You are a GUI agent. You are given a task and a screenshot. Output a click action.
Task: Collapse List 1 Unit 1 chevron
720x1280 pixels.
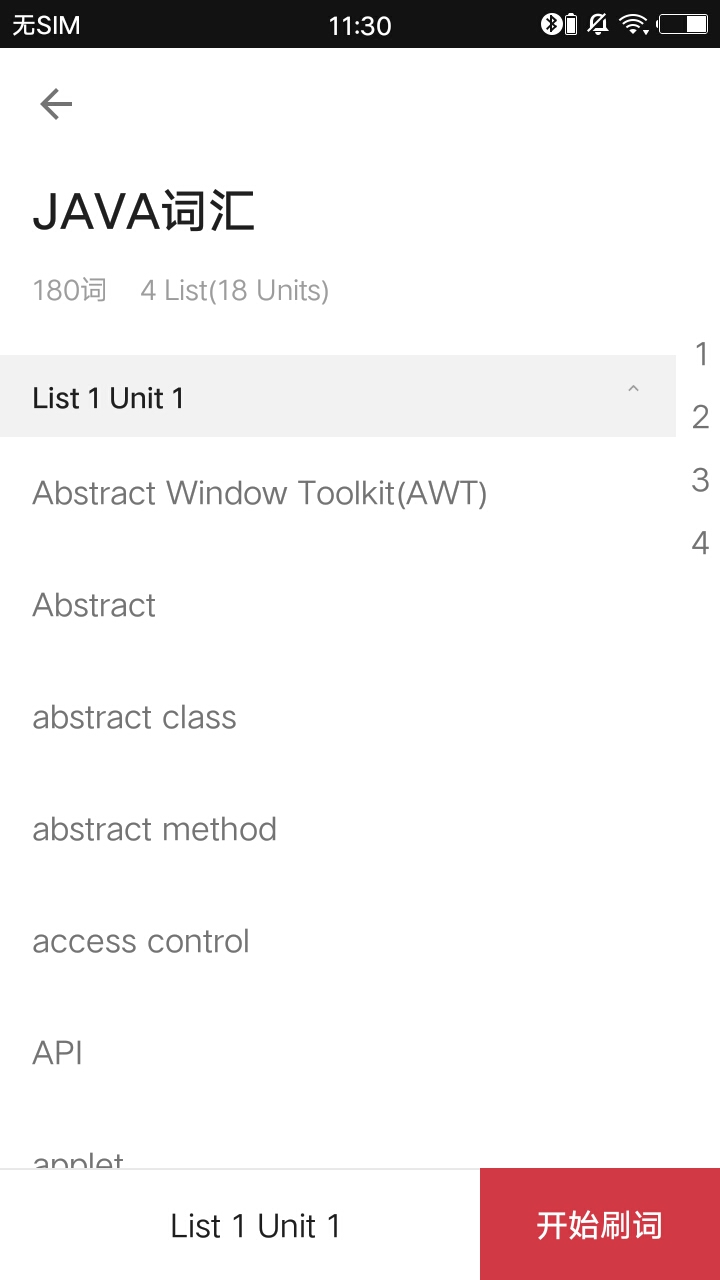pos(633,390)
